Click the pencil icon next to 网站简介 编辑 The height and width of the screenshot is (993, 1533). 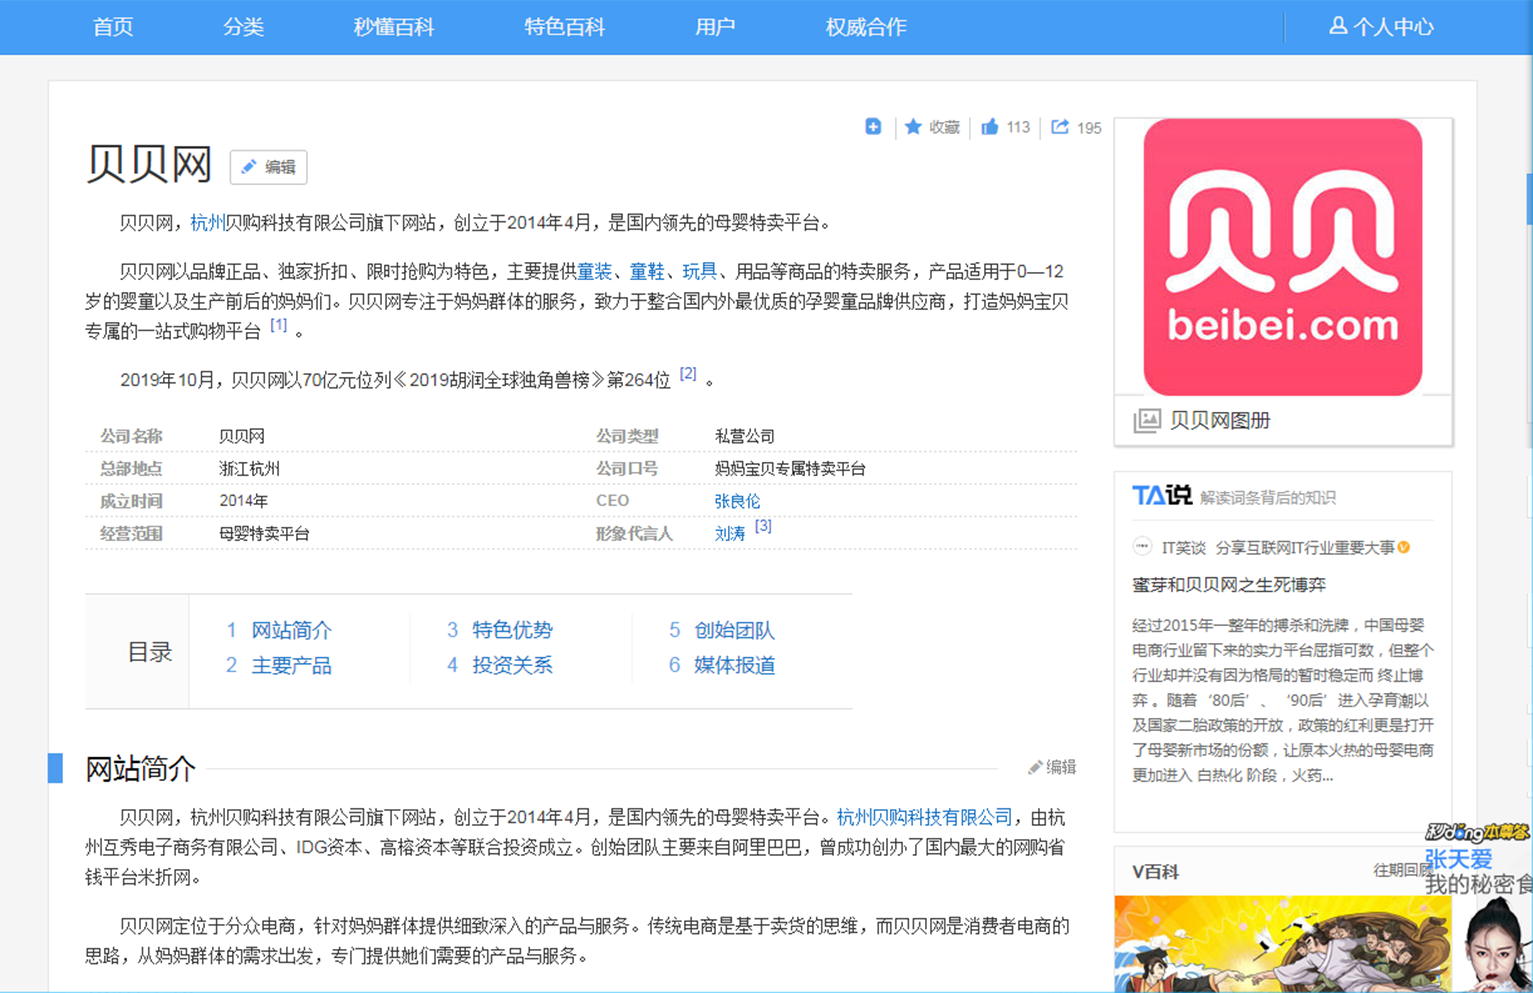(x=1035, y=768)
